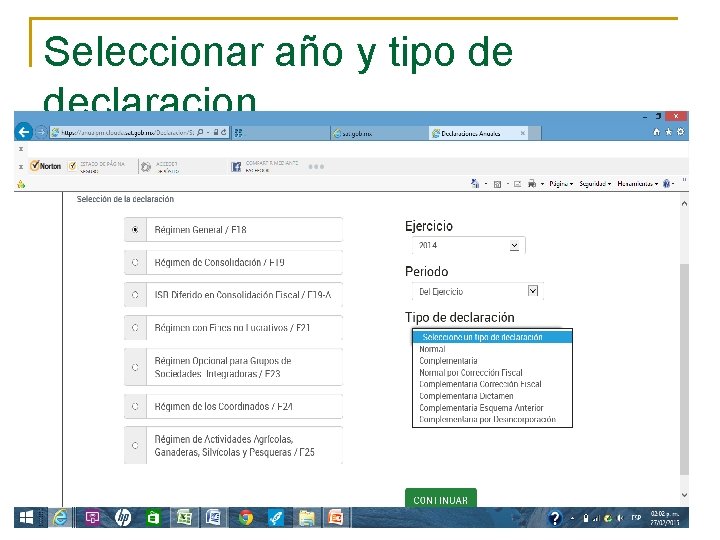This screenshot has height=540, width=720.
Task: Click the Norton toolbar three dots overflow
Action: click(x=316, y=167)
